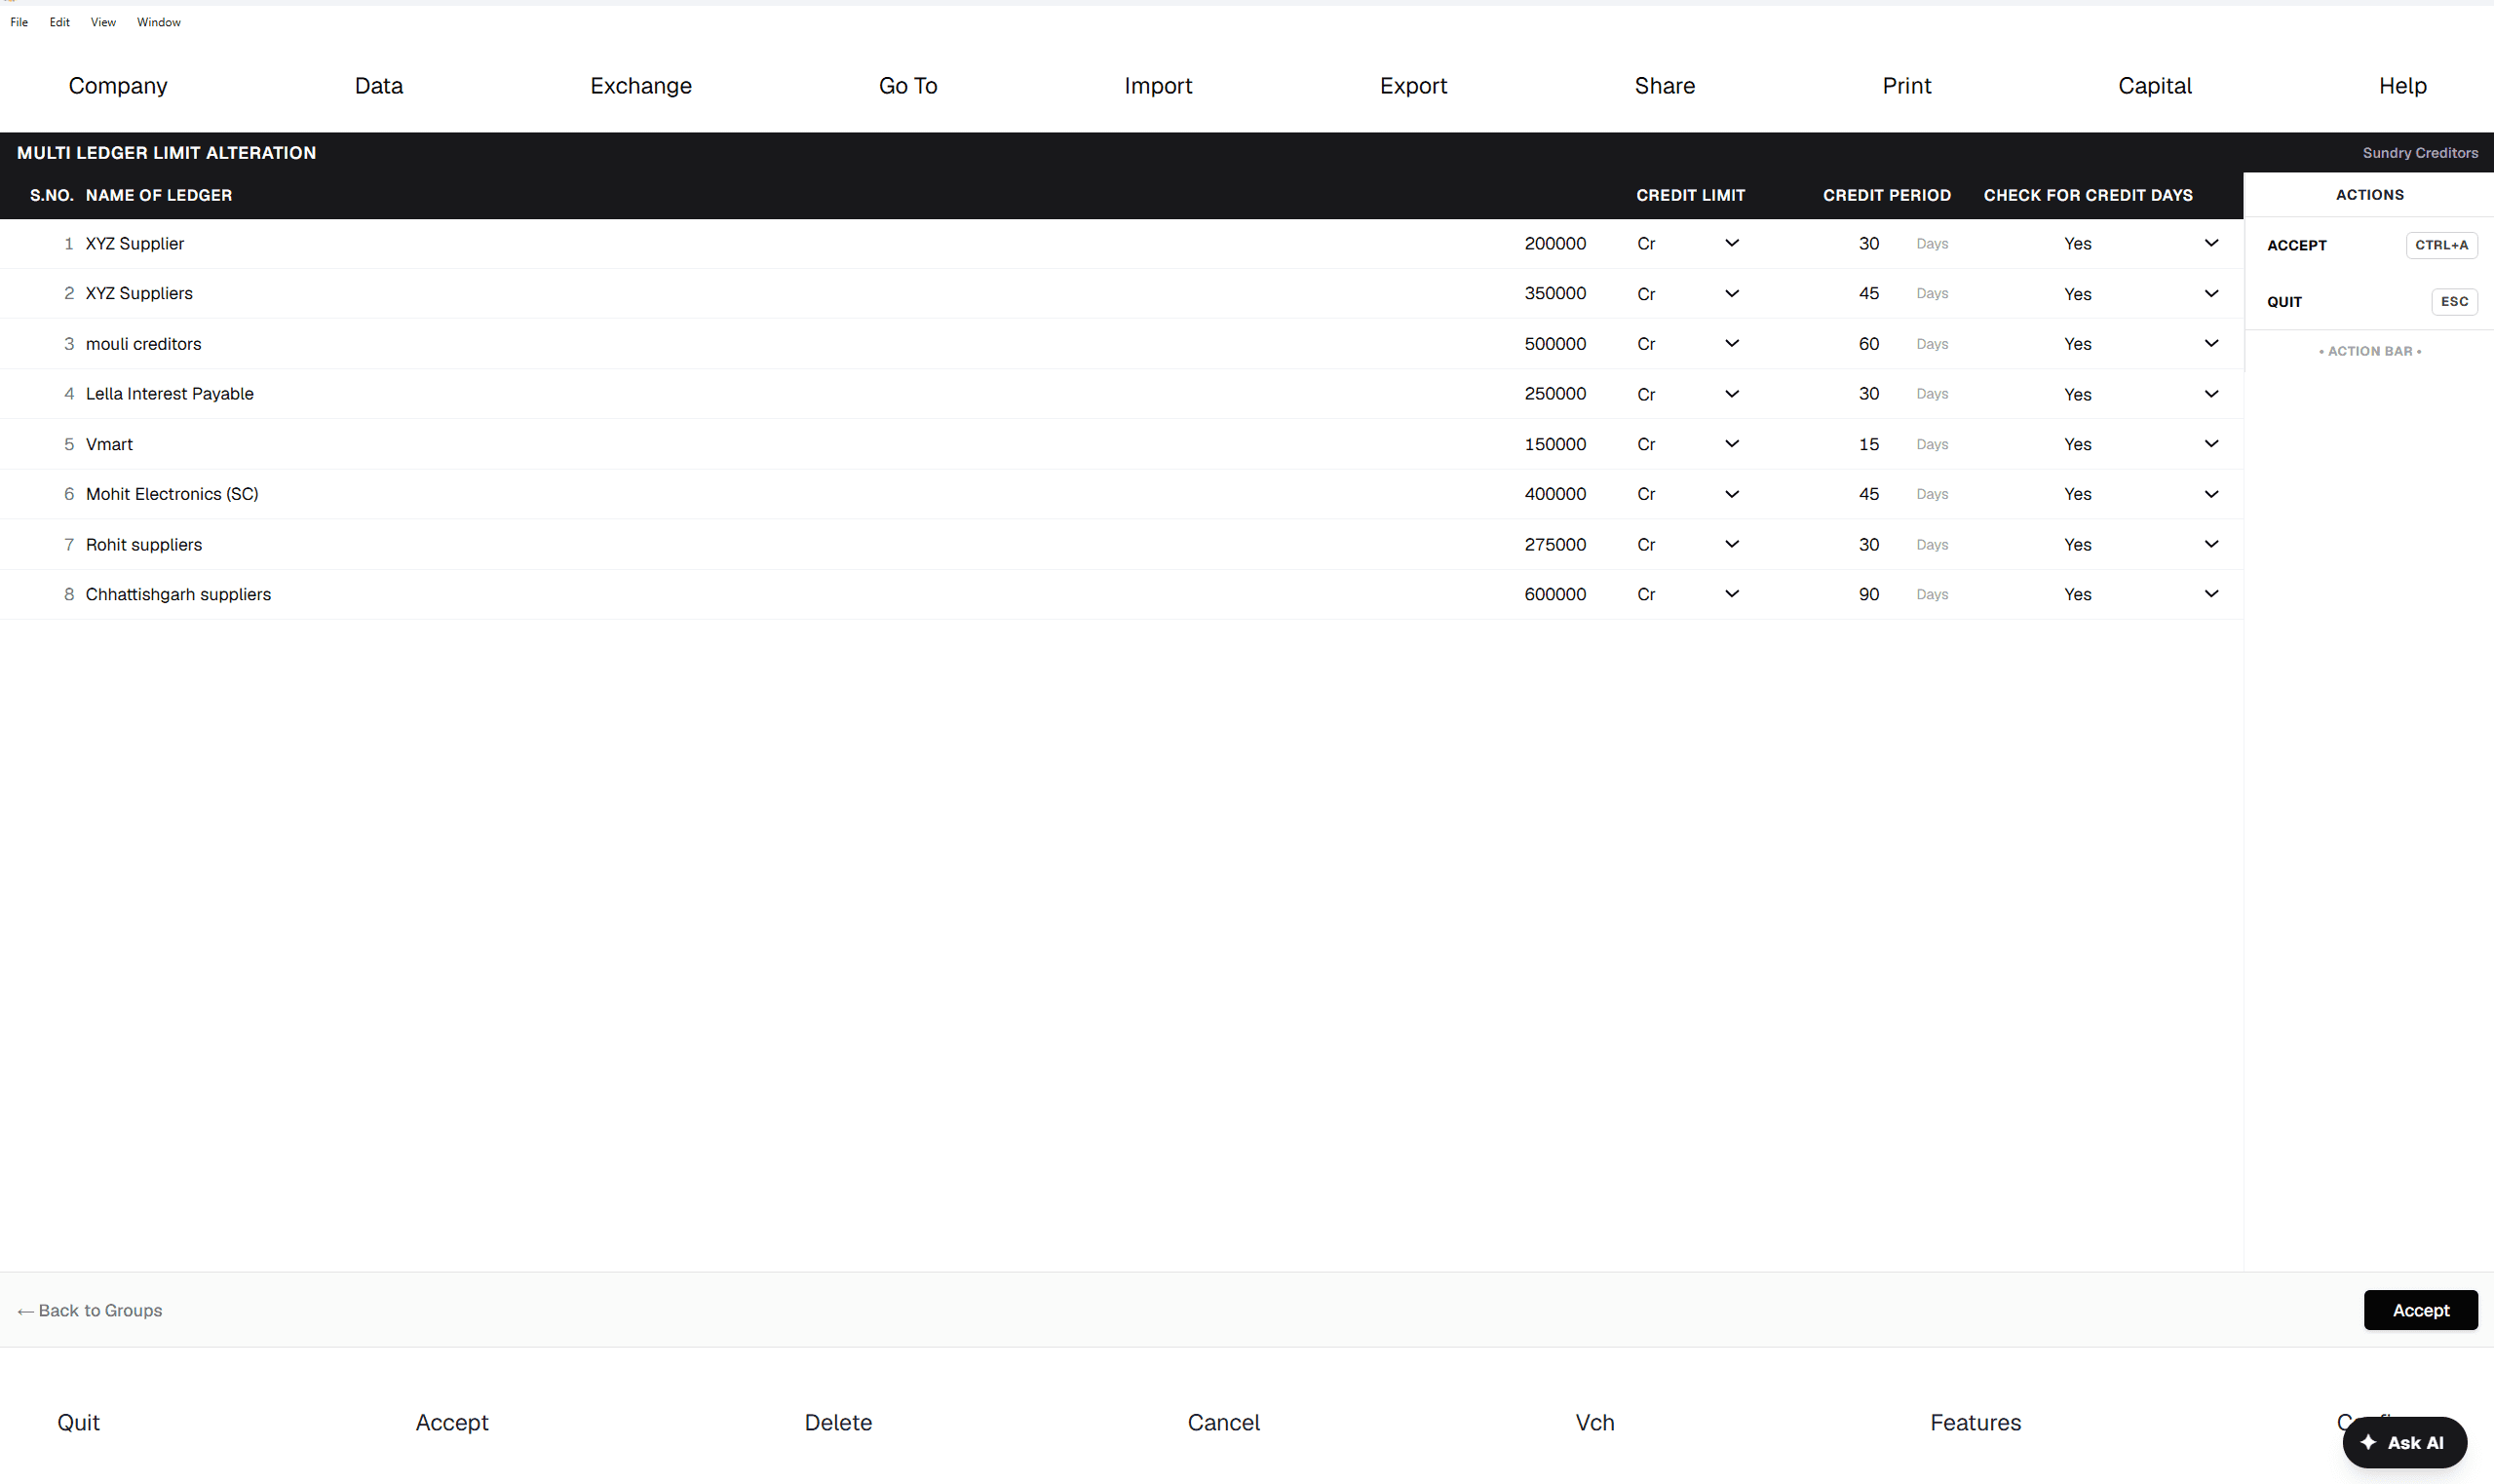Open the Edit menu

(x=60, y=22)
